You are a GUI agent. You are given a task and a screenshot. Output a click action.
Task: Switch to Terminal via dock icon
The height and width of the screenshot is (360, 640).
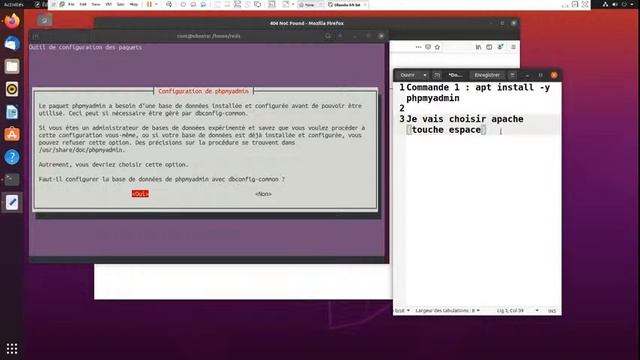12,180
